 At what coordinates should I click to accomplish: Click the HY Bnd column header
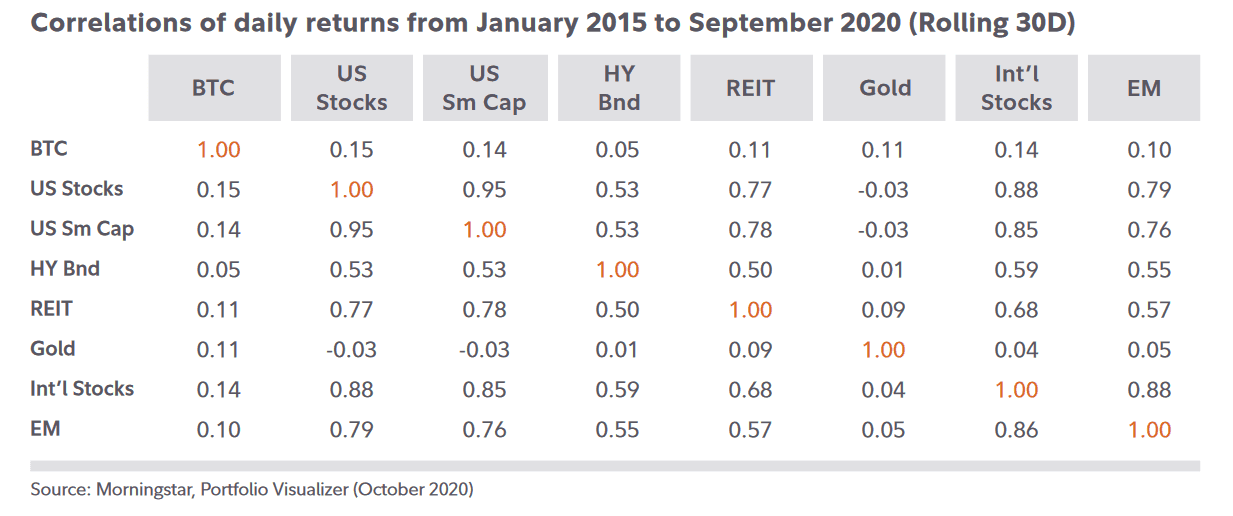point(618,88)
